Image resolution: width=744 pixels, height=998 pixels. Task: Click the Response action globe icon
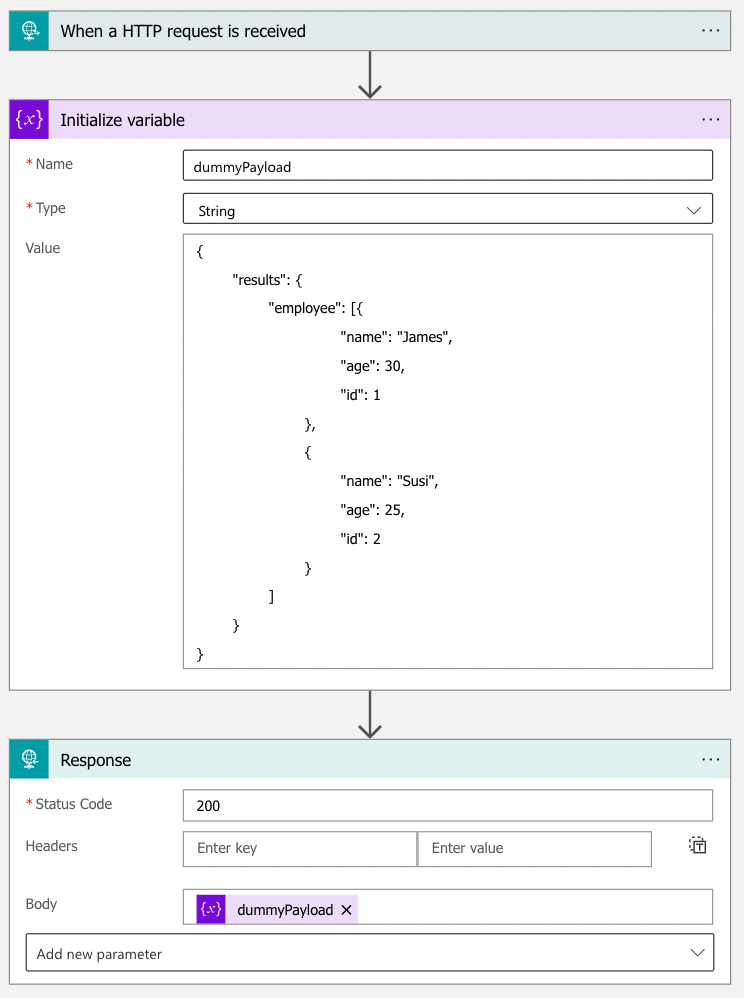click(28, 759)
